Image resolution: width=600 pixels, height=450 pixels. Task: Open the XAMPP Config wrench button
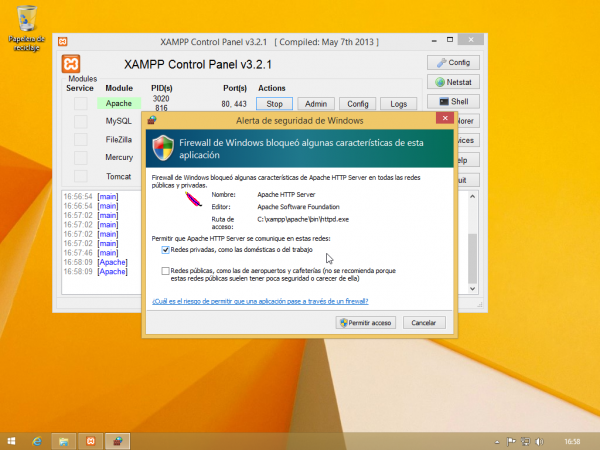coord(453,62)
